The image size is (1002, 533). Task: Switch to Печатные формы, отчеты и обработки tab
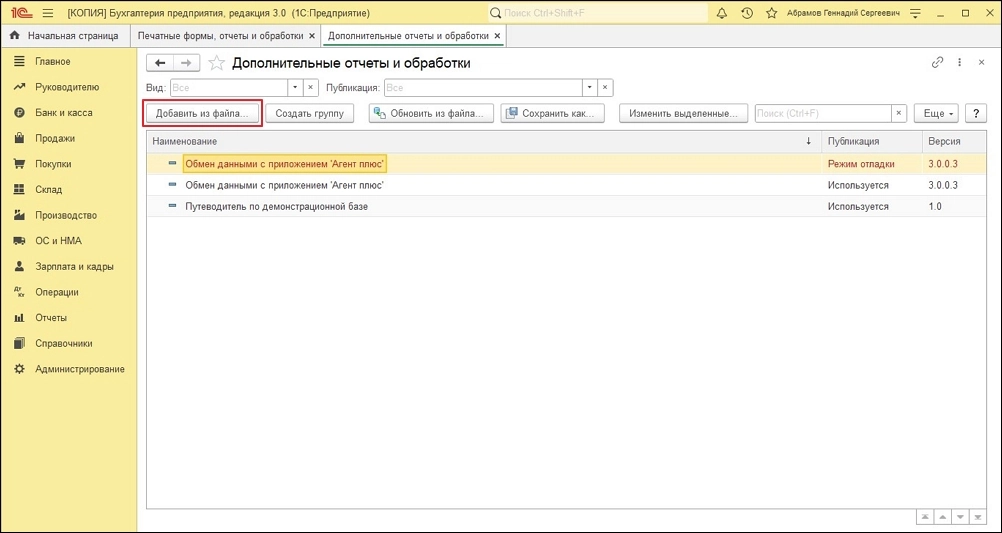click(x=220, y=36)
